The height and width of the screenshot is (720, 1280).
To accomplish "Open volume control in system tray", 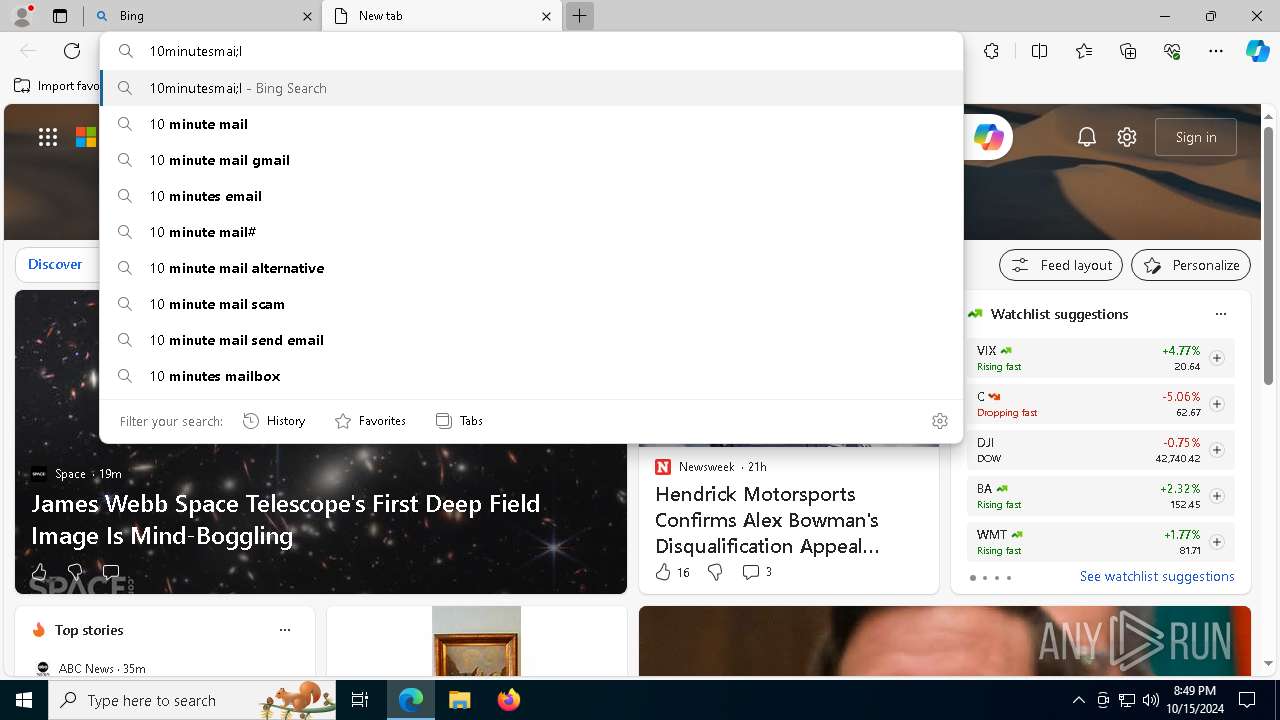I will 1150,700.
